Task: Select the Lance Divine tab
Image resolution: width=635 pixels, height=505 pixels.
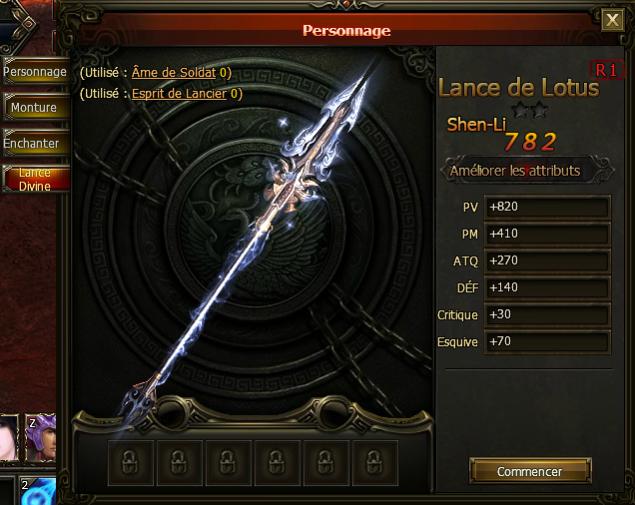Action: (35, 179)
